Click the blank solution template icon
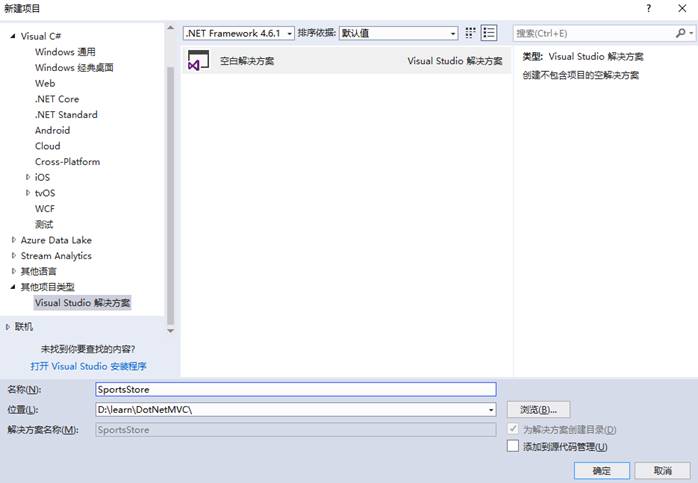Screen dimensions: 698x483 coord(198,61)
